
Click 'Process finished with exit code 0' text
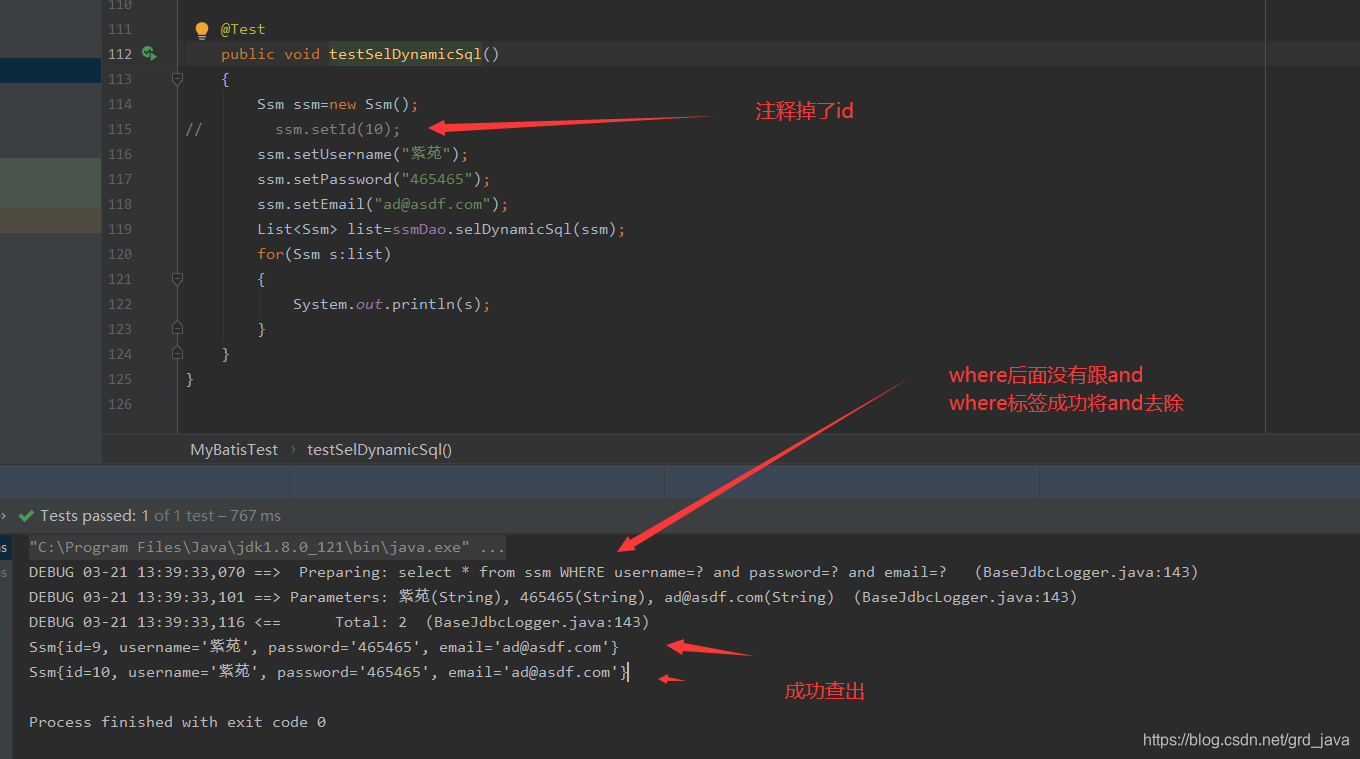[x=177, y=722]
